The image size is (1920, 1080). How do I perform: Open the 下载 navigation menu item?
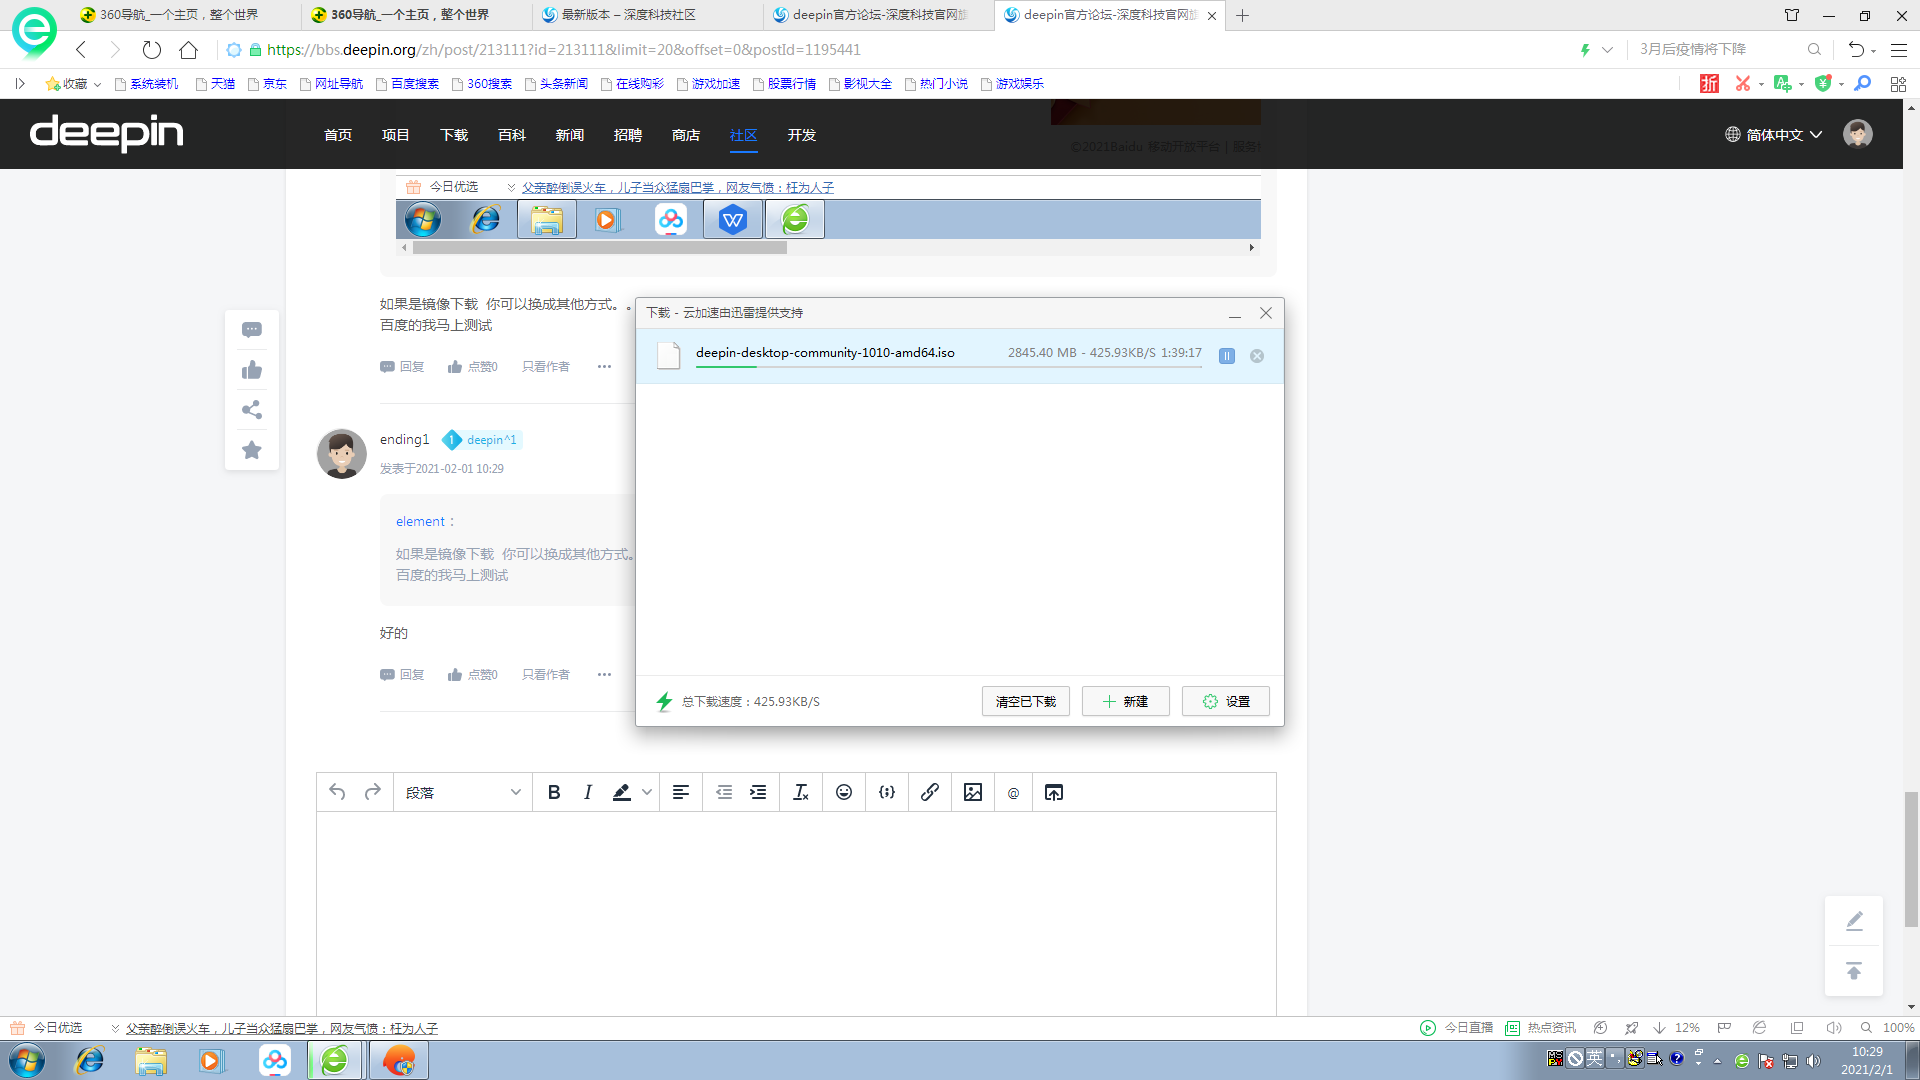click(x=454, y=135)
